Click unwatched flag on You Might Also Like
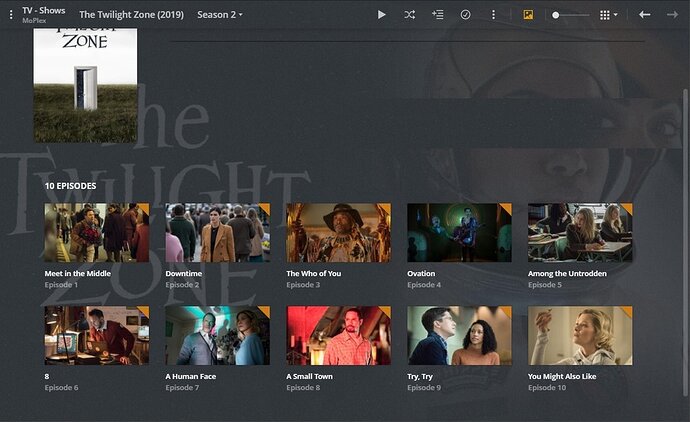 [x=627, y=311]
